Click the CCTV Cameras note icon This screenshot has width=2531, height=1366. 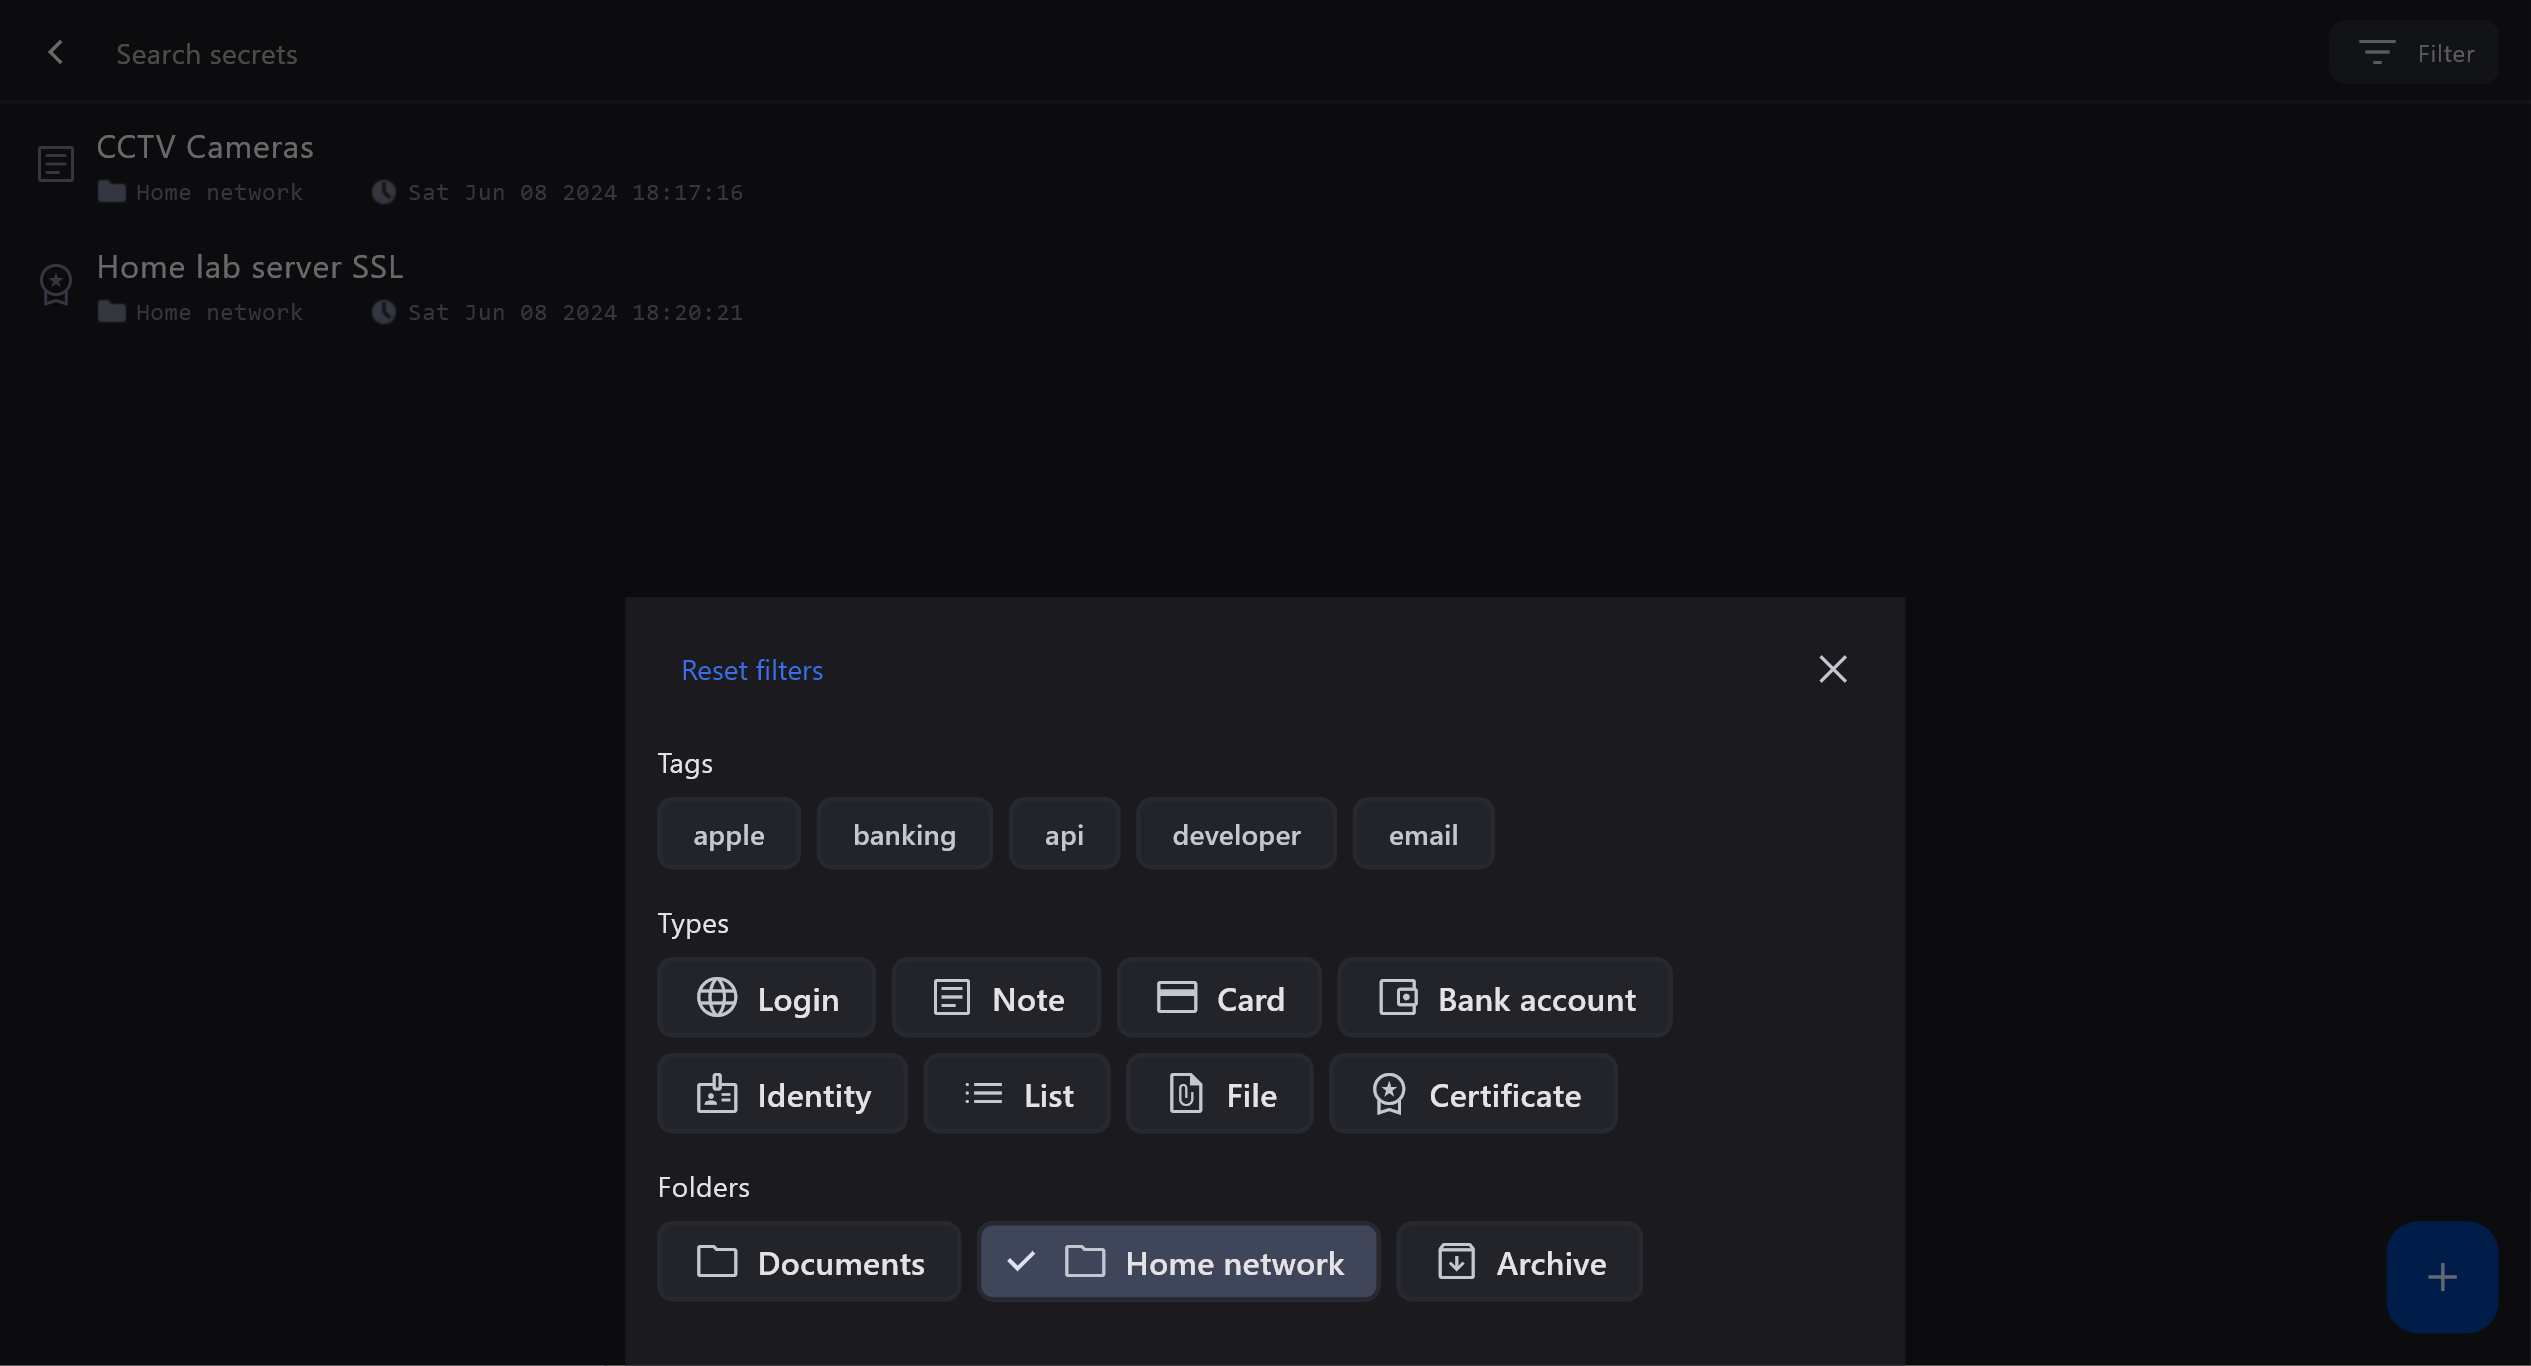pos(56,164)
